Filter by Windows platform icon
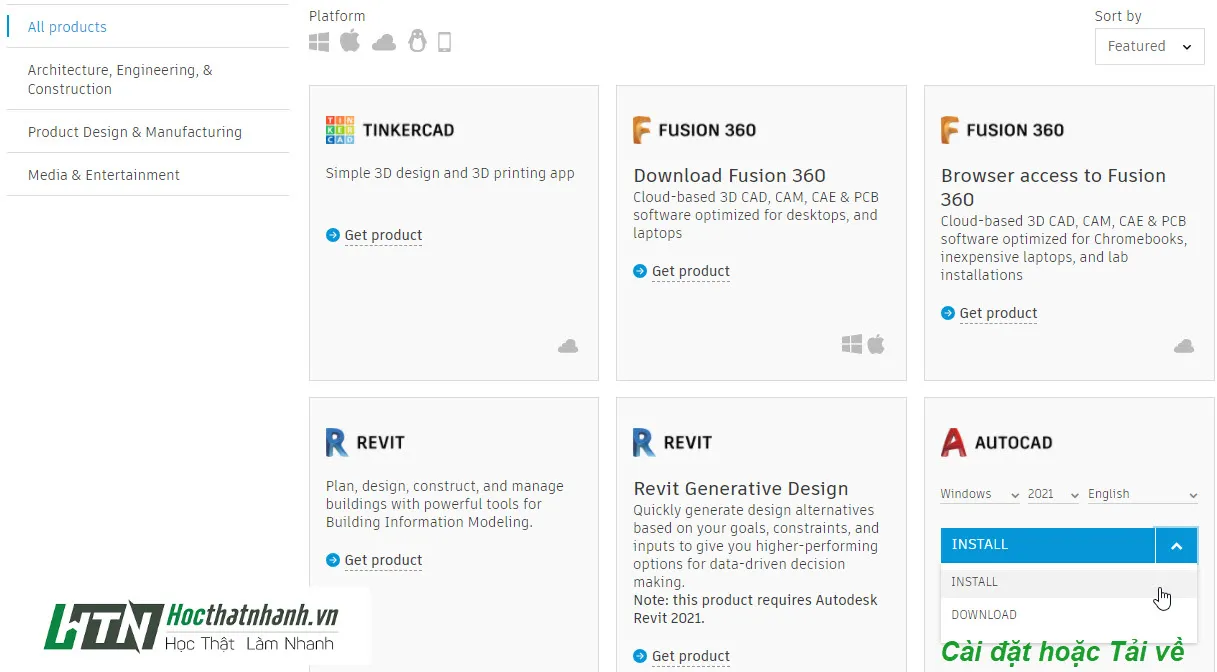 [x=319, y=42]
